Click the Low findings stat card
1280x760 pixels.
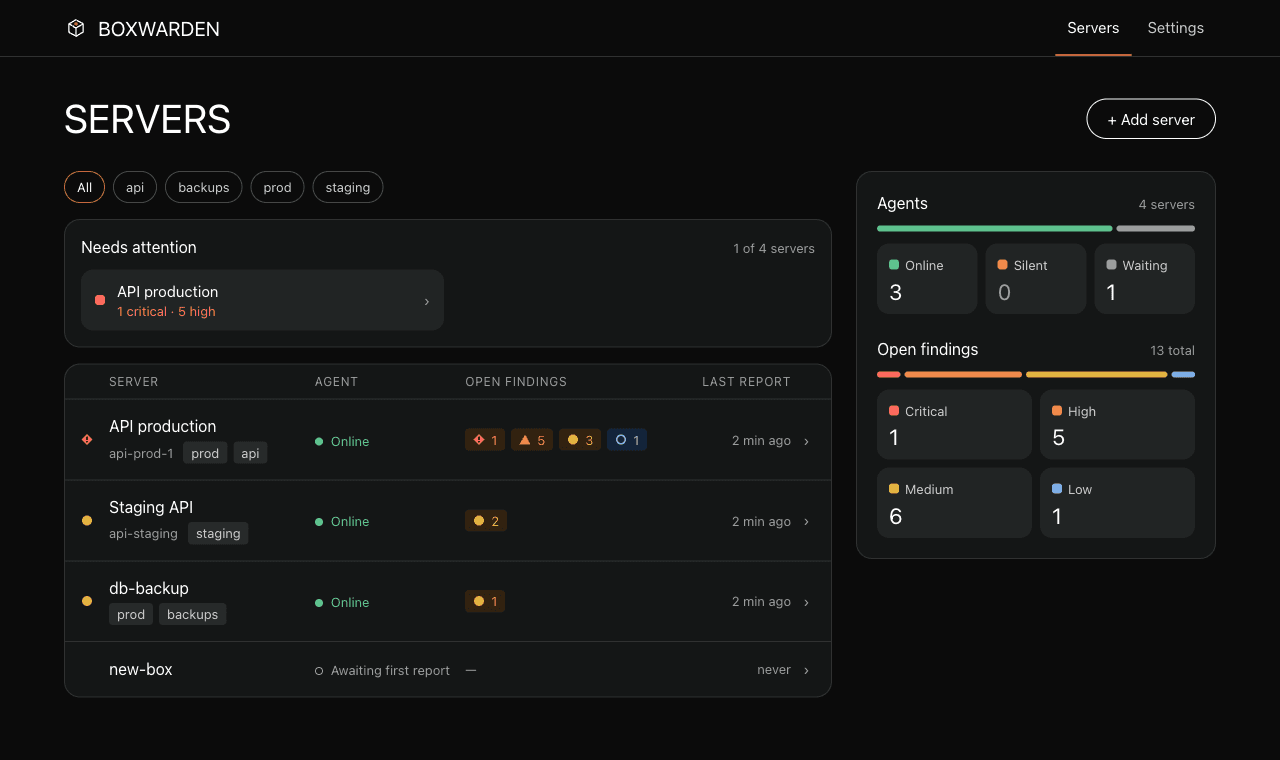coord(1118,503)
